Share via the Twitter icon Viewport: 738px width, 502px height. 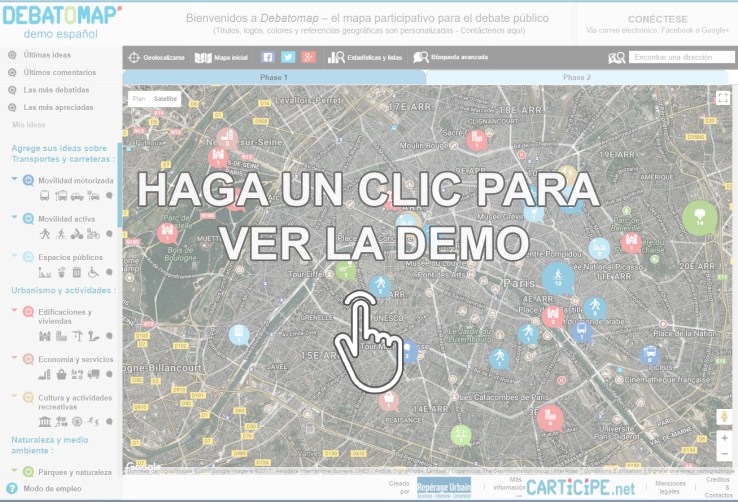pyautogui.click(x=288, y=58)
